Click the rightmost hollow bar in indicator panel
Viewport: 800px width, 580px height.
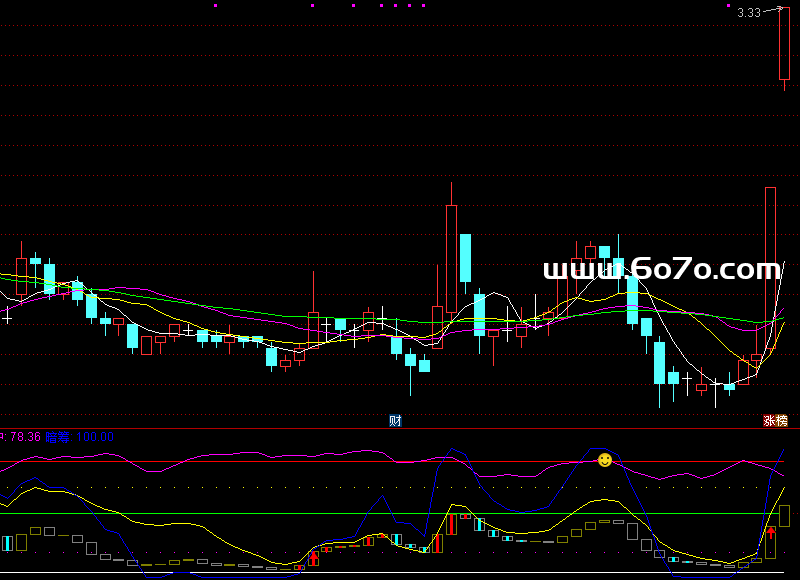(x=785, y=516)
